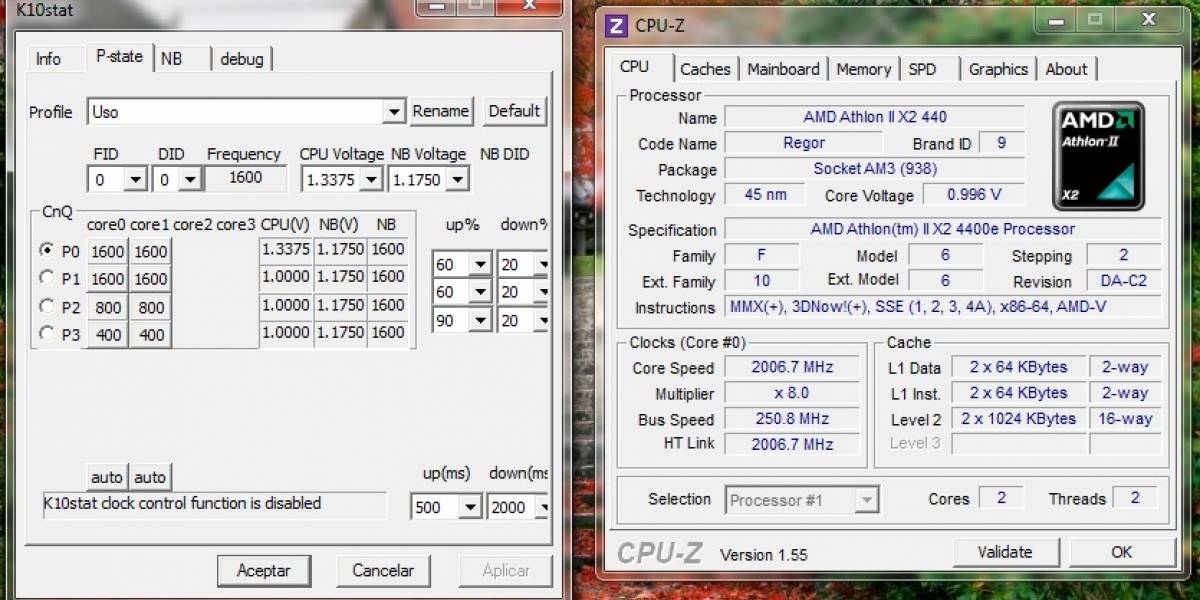The image size is (1200, 600).
Task: Switch to the Info tab in K10stat
Action: (48, 59)
